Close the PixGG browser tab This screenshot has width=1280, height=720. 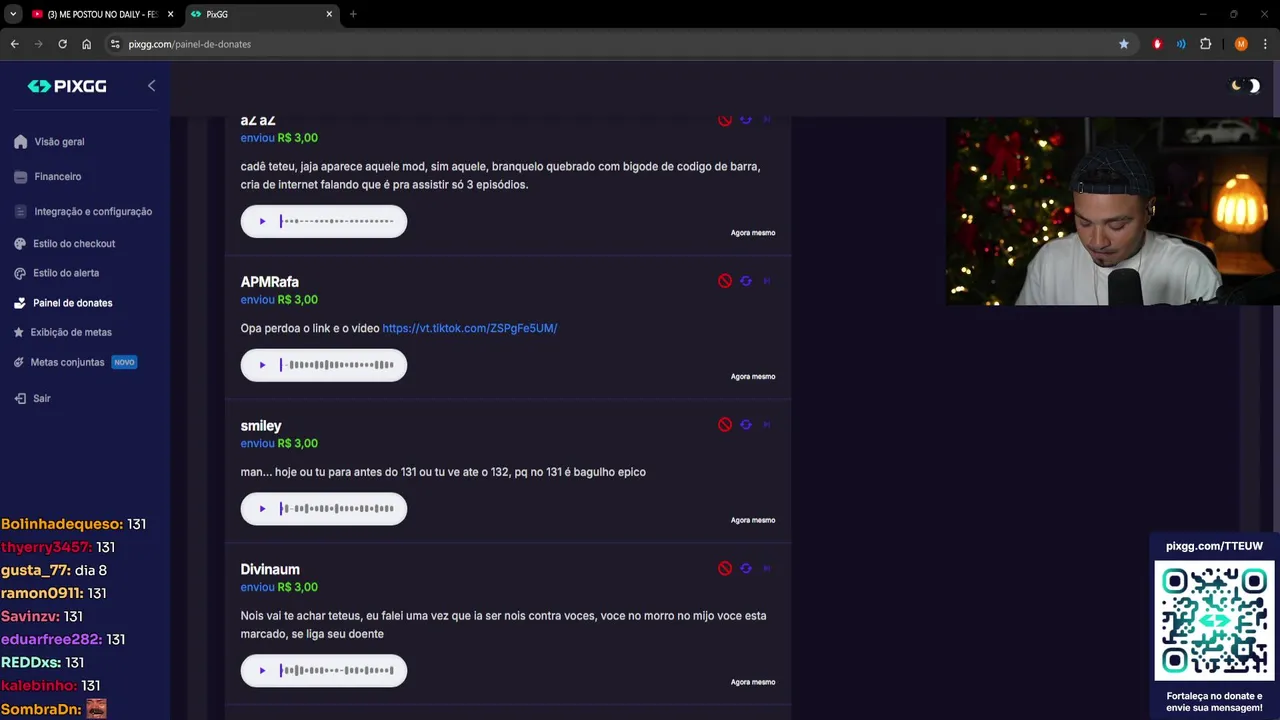click(x=329, y=14)
